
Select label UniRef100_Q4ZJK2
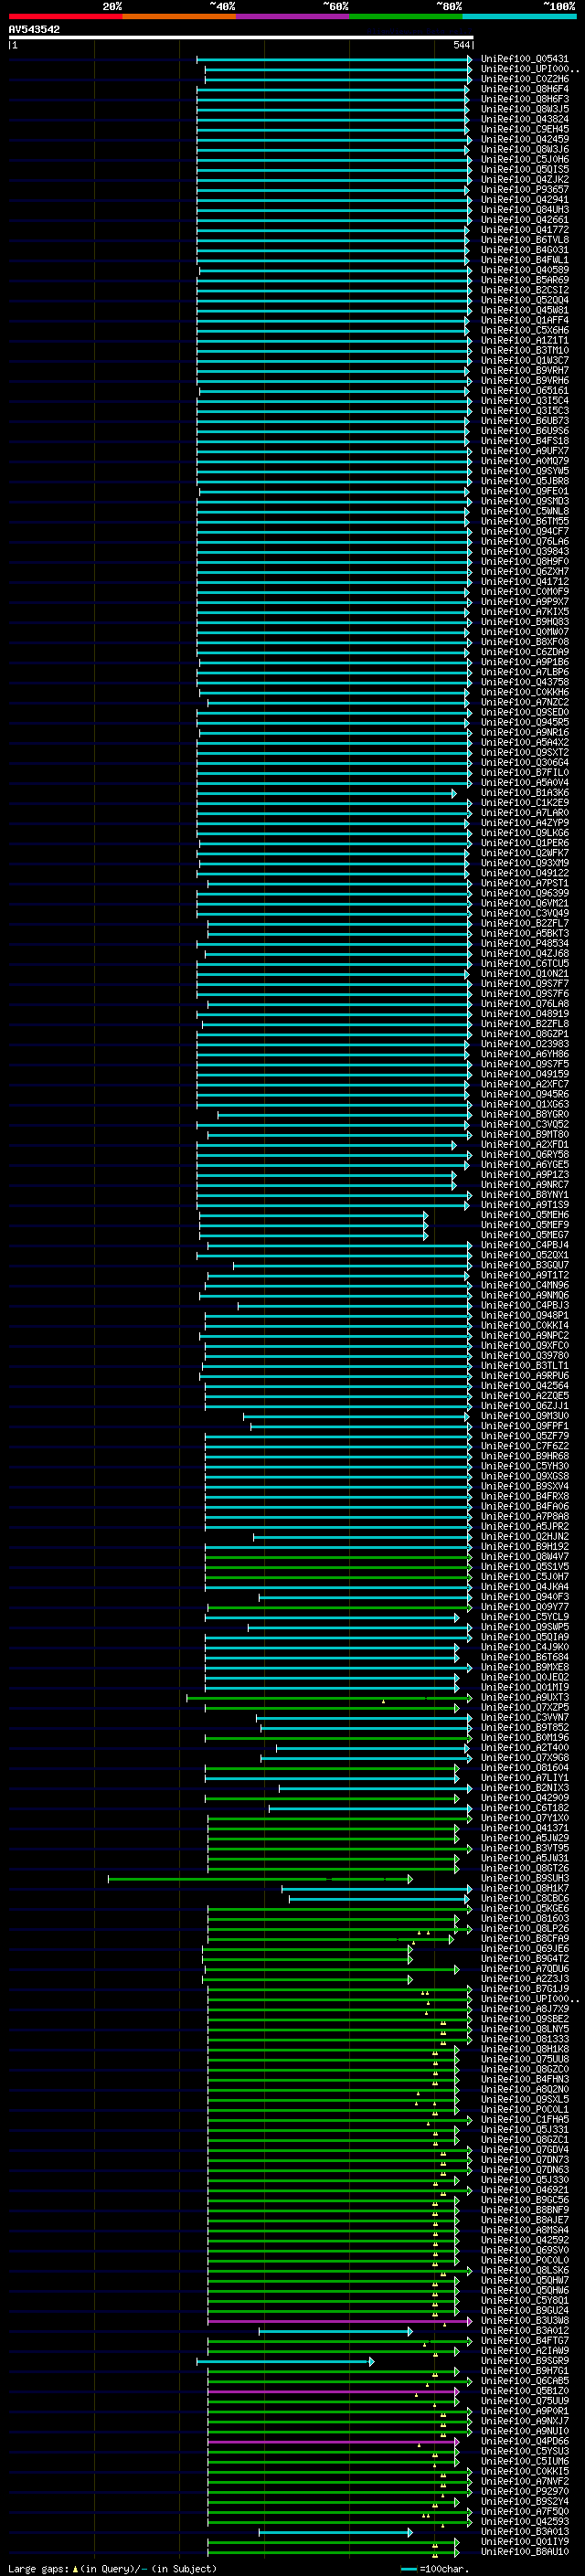click(x=524, y=180)
